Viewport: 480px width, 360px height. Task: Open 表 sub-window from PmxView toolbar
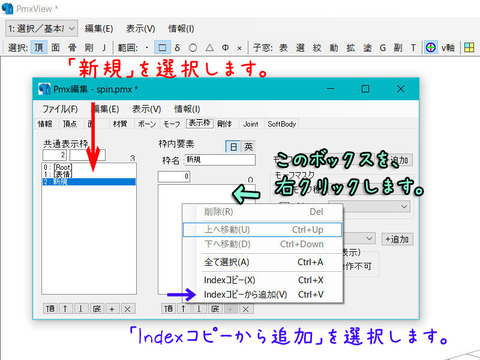pyautogui.click(x=283, y=48)
